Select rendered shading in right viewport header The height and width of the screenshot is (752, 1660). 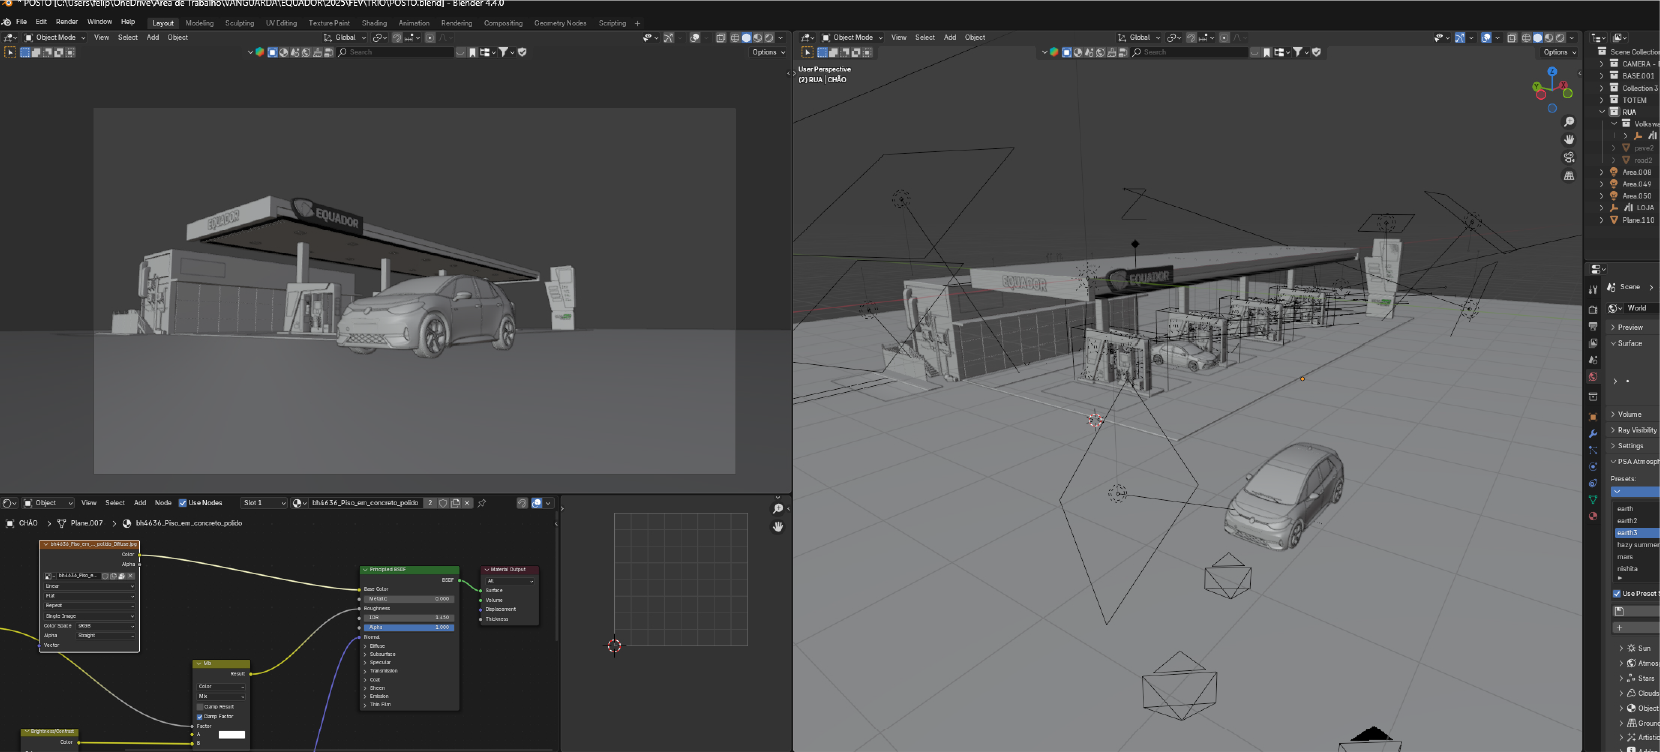tap(1560, 38)
